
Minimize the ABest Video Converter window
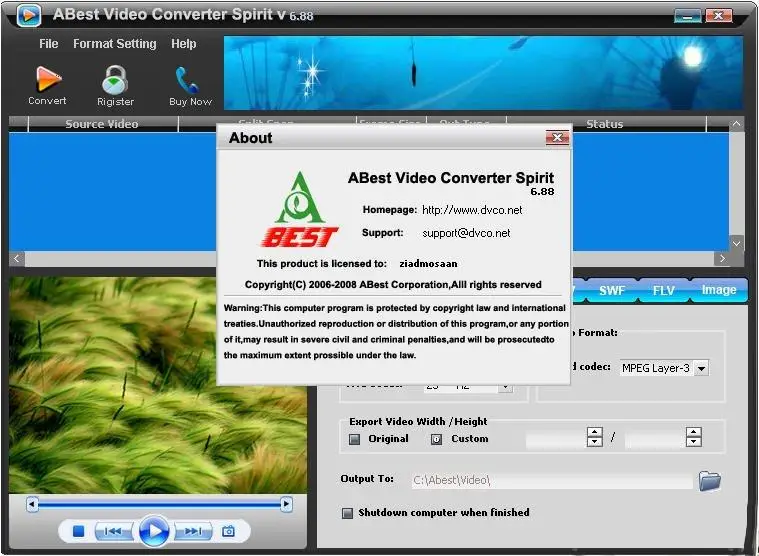coord(687,16)
